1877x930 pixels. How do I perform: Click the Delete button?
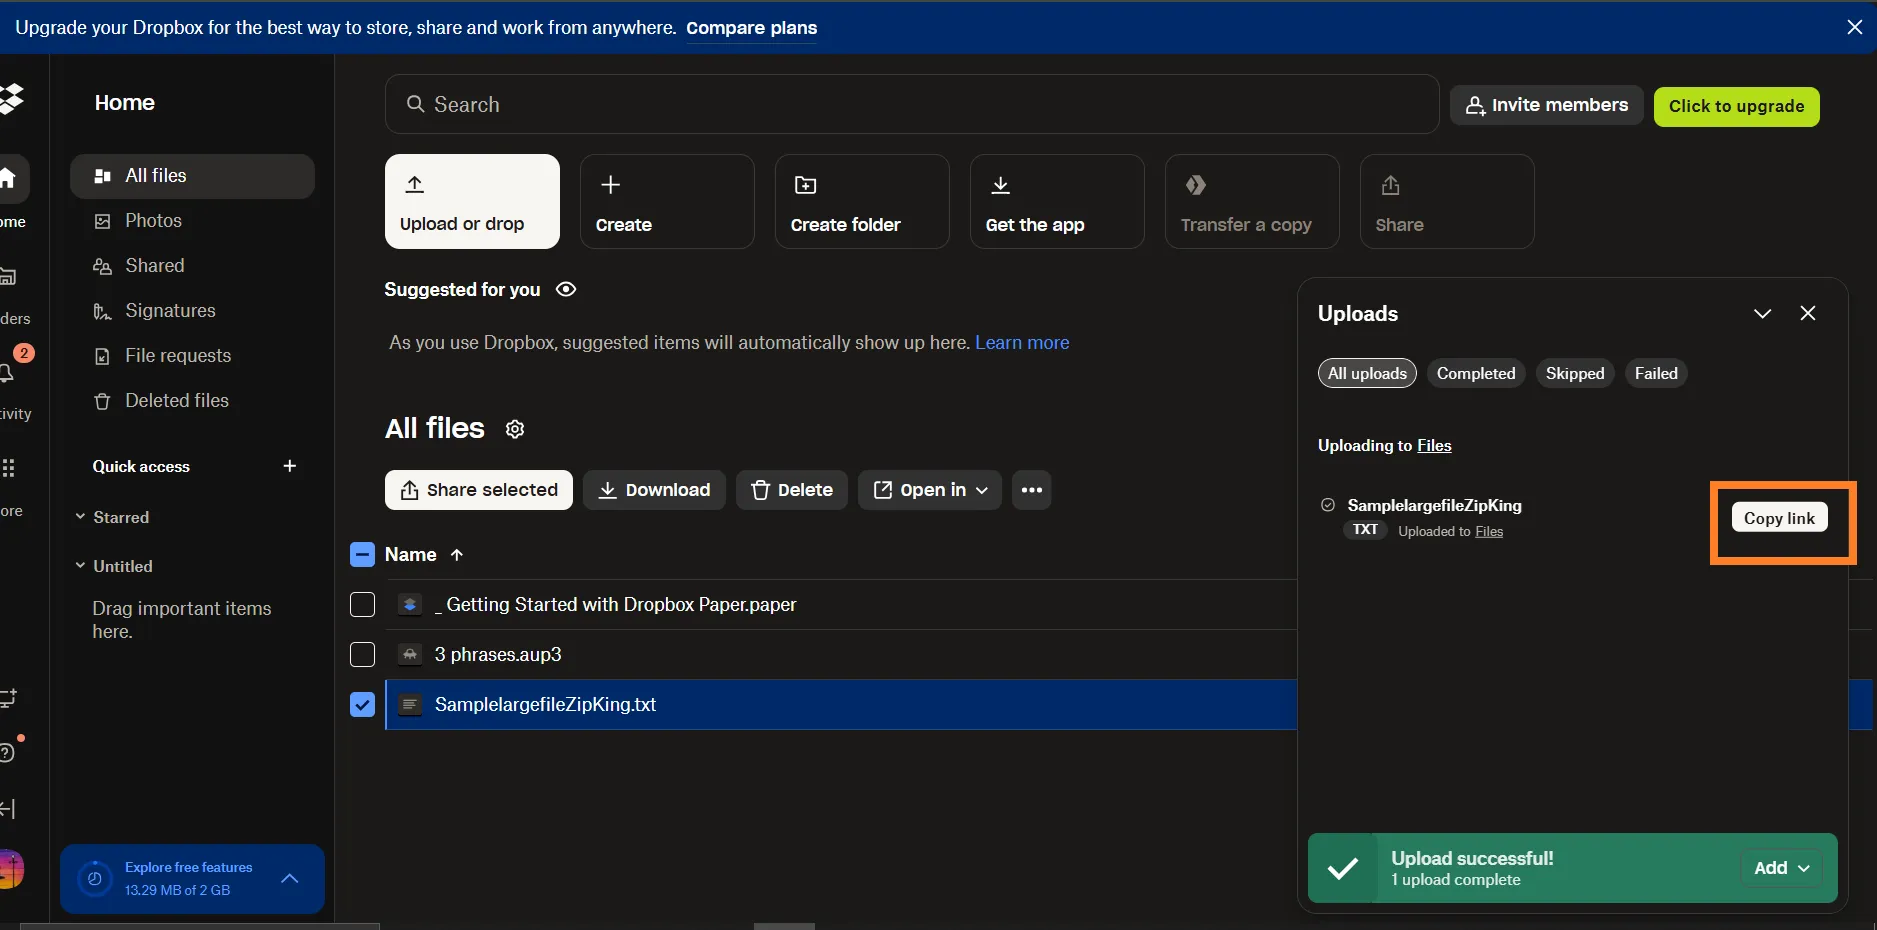coord(792,490)
